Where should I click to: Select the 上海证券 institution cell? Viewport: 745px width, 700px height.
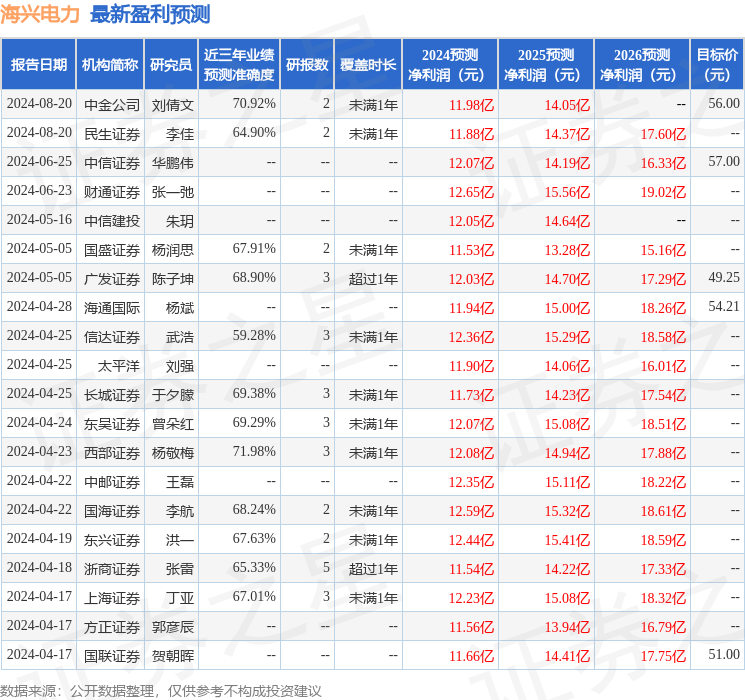pos(112,598)
